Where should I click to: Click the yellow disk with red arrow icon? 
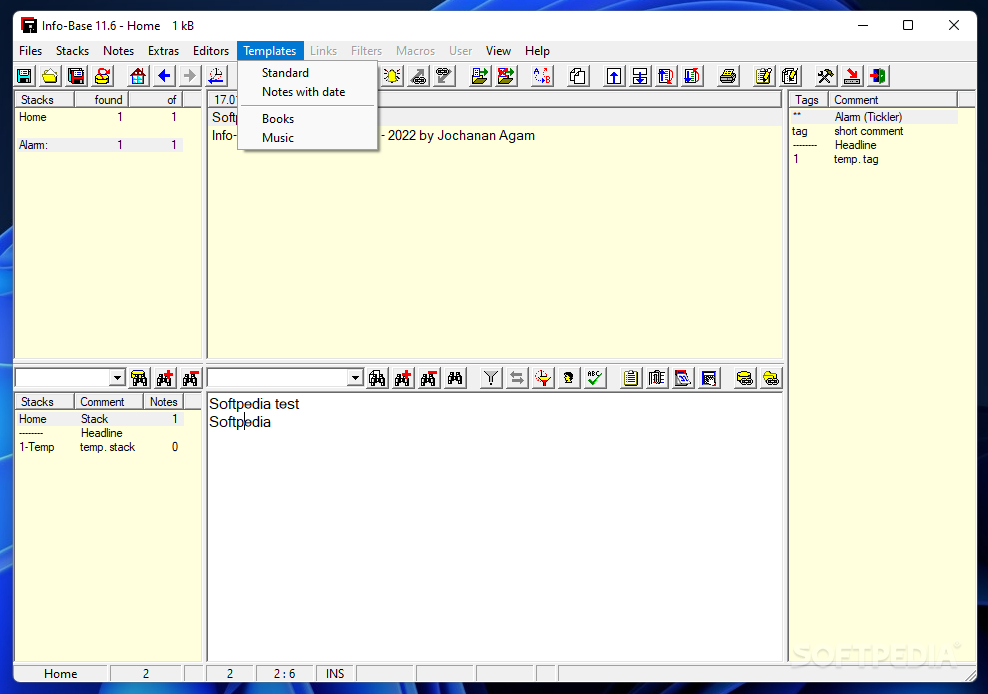click(103, 76)
